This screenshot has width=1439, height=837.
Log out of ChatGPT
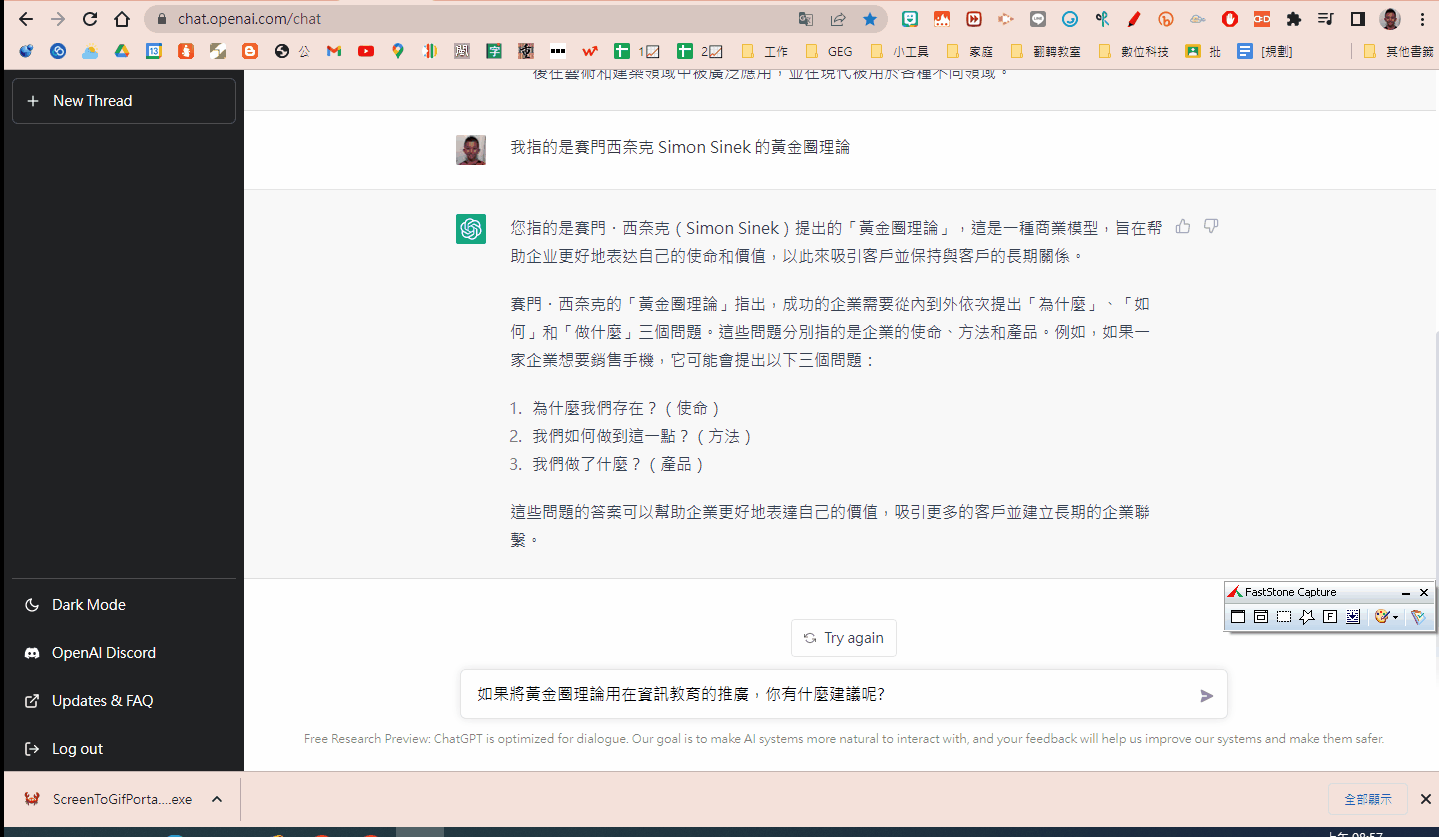(x=123, y=749)
